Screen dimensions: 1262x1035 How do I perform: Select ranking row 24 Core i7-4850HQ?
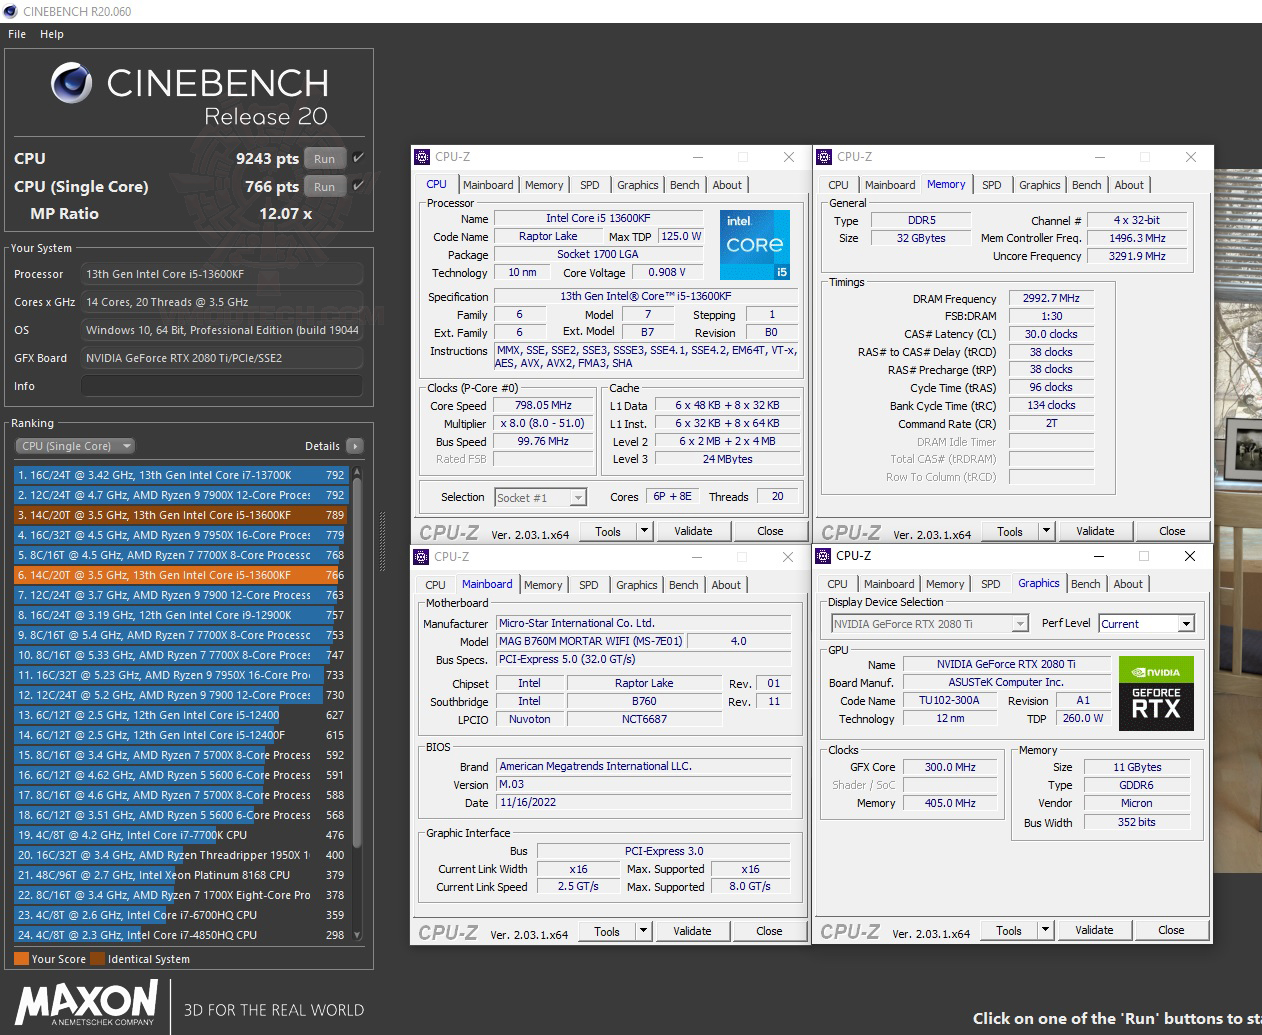(x=181, y=935)
